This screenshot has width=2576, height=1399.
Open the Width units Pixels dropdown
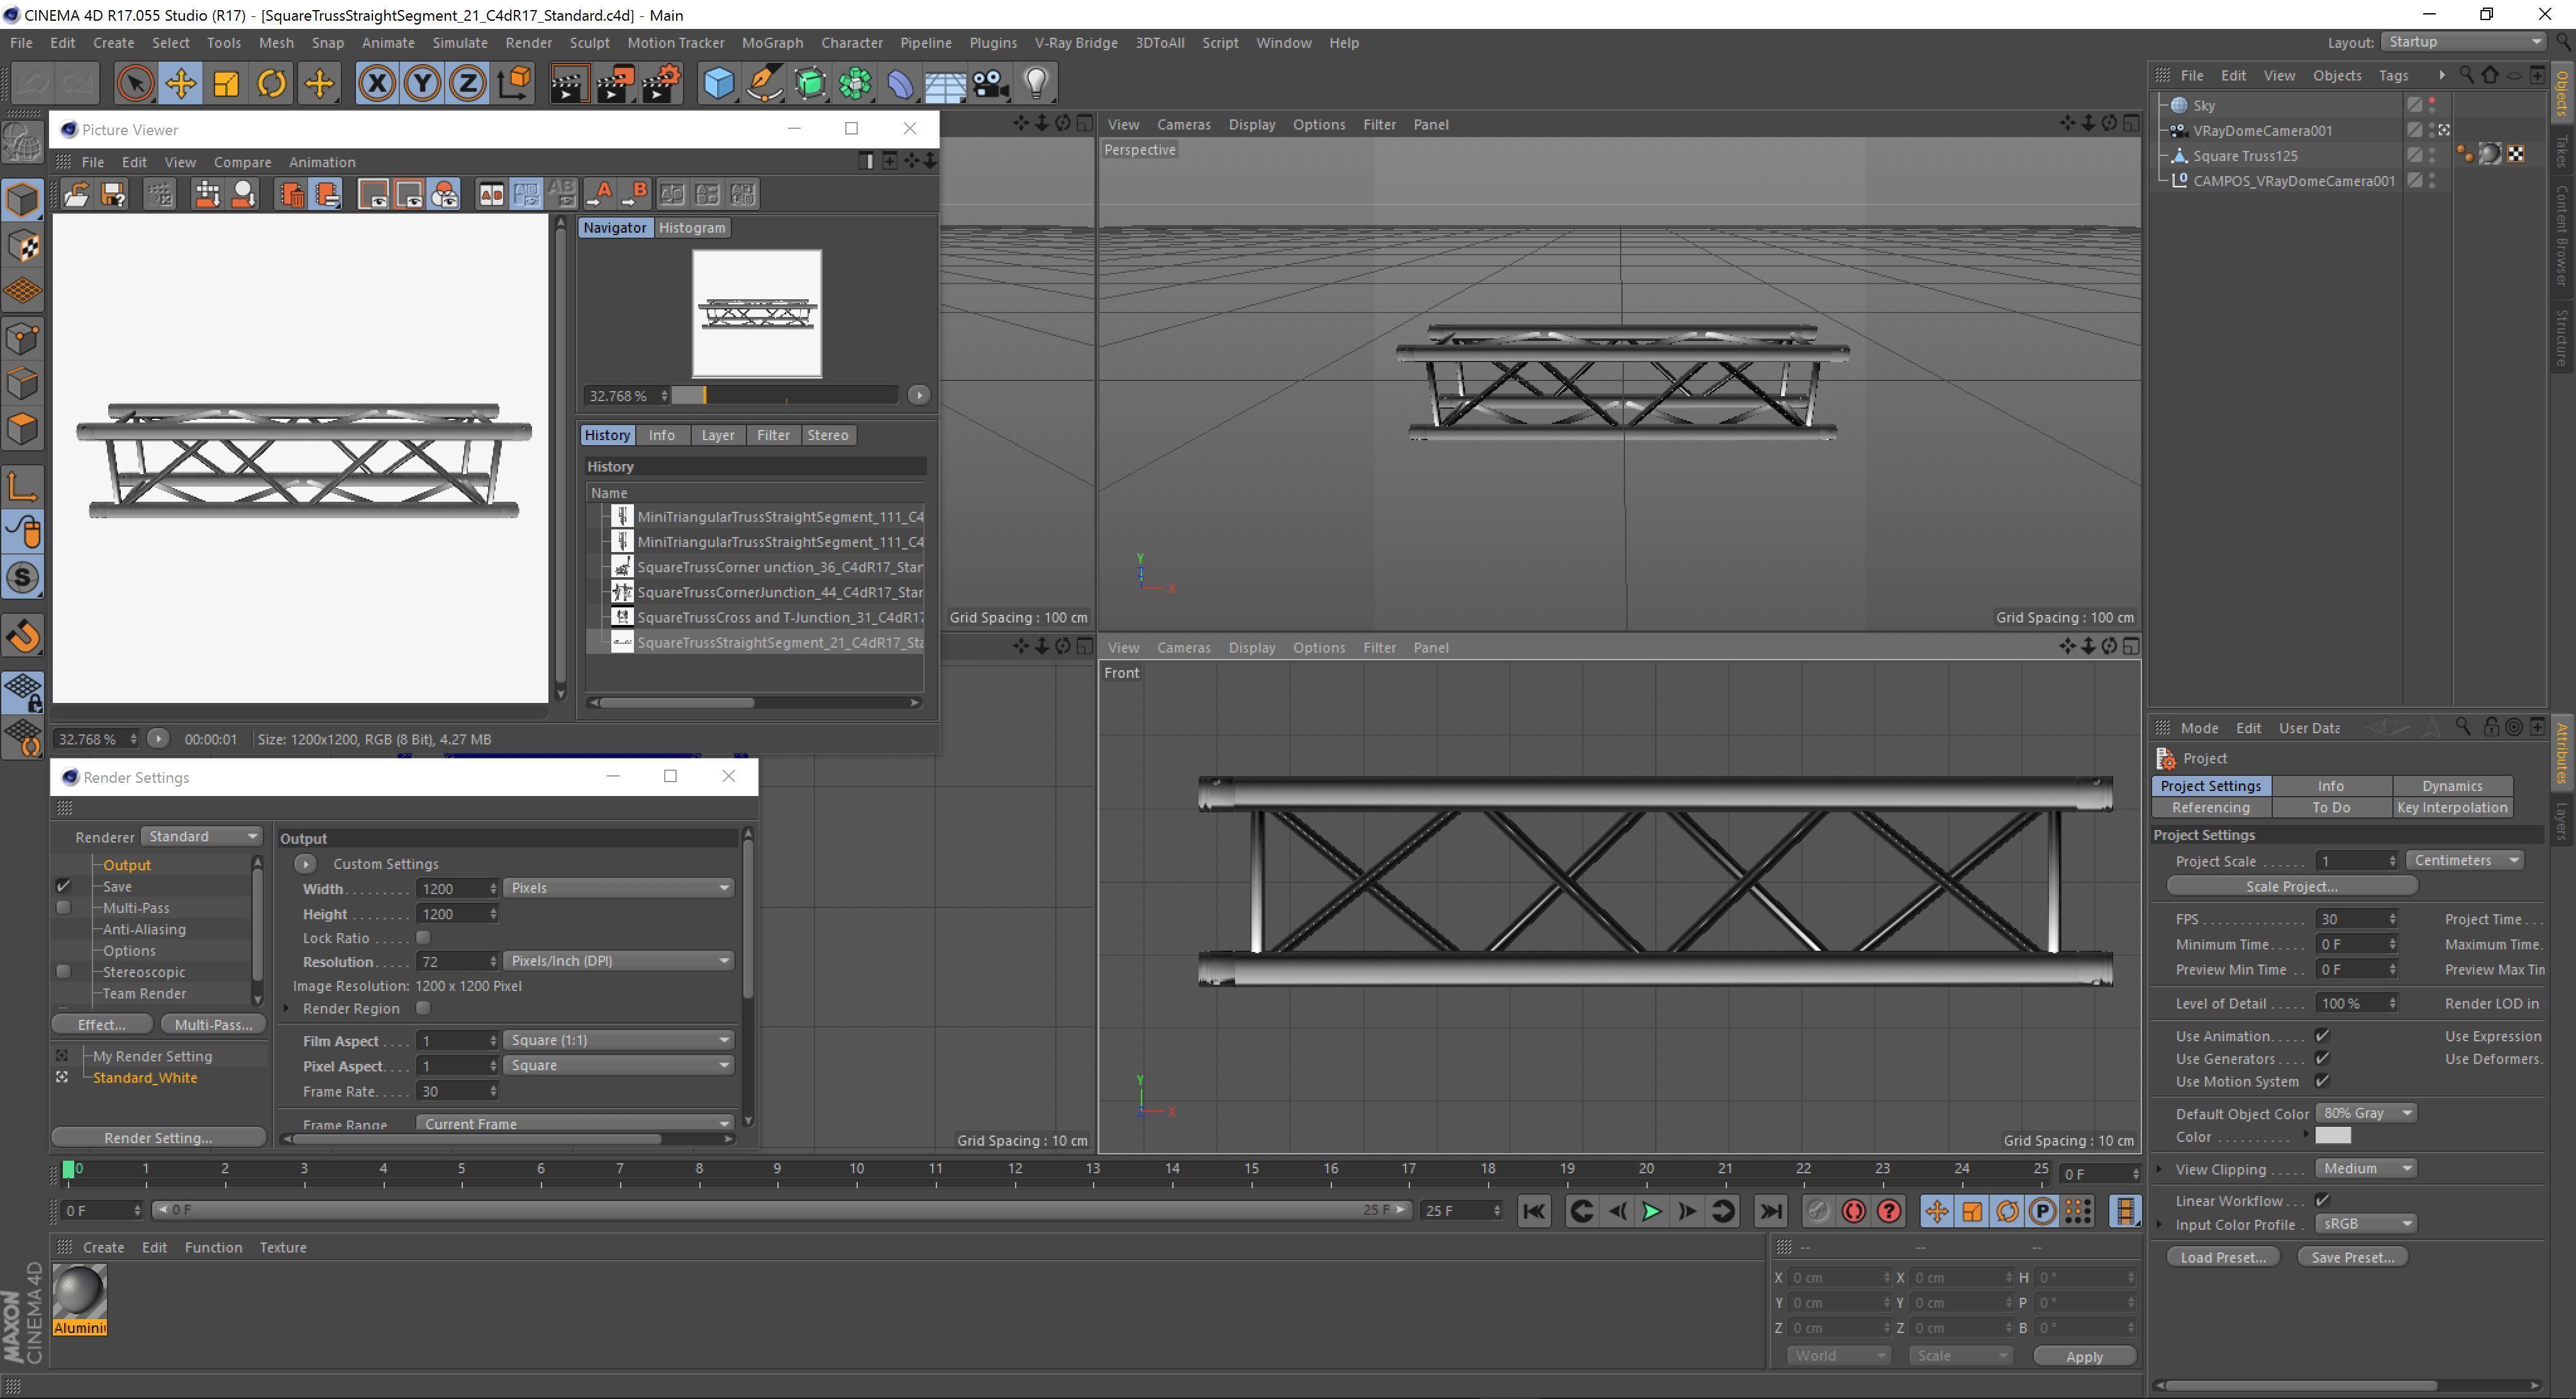618,888
